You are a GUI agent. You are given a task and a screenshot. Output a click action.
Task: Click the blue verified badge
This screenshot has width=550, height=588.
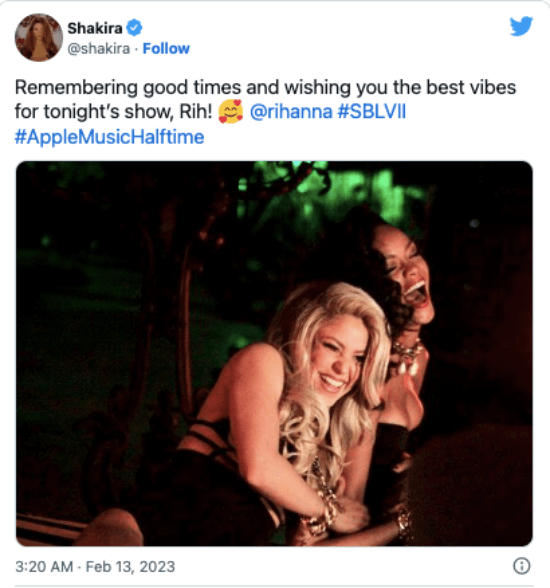(x=134, y=28)
